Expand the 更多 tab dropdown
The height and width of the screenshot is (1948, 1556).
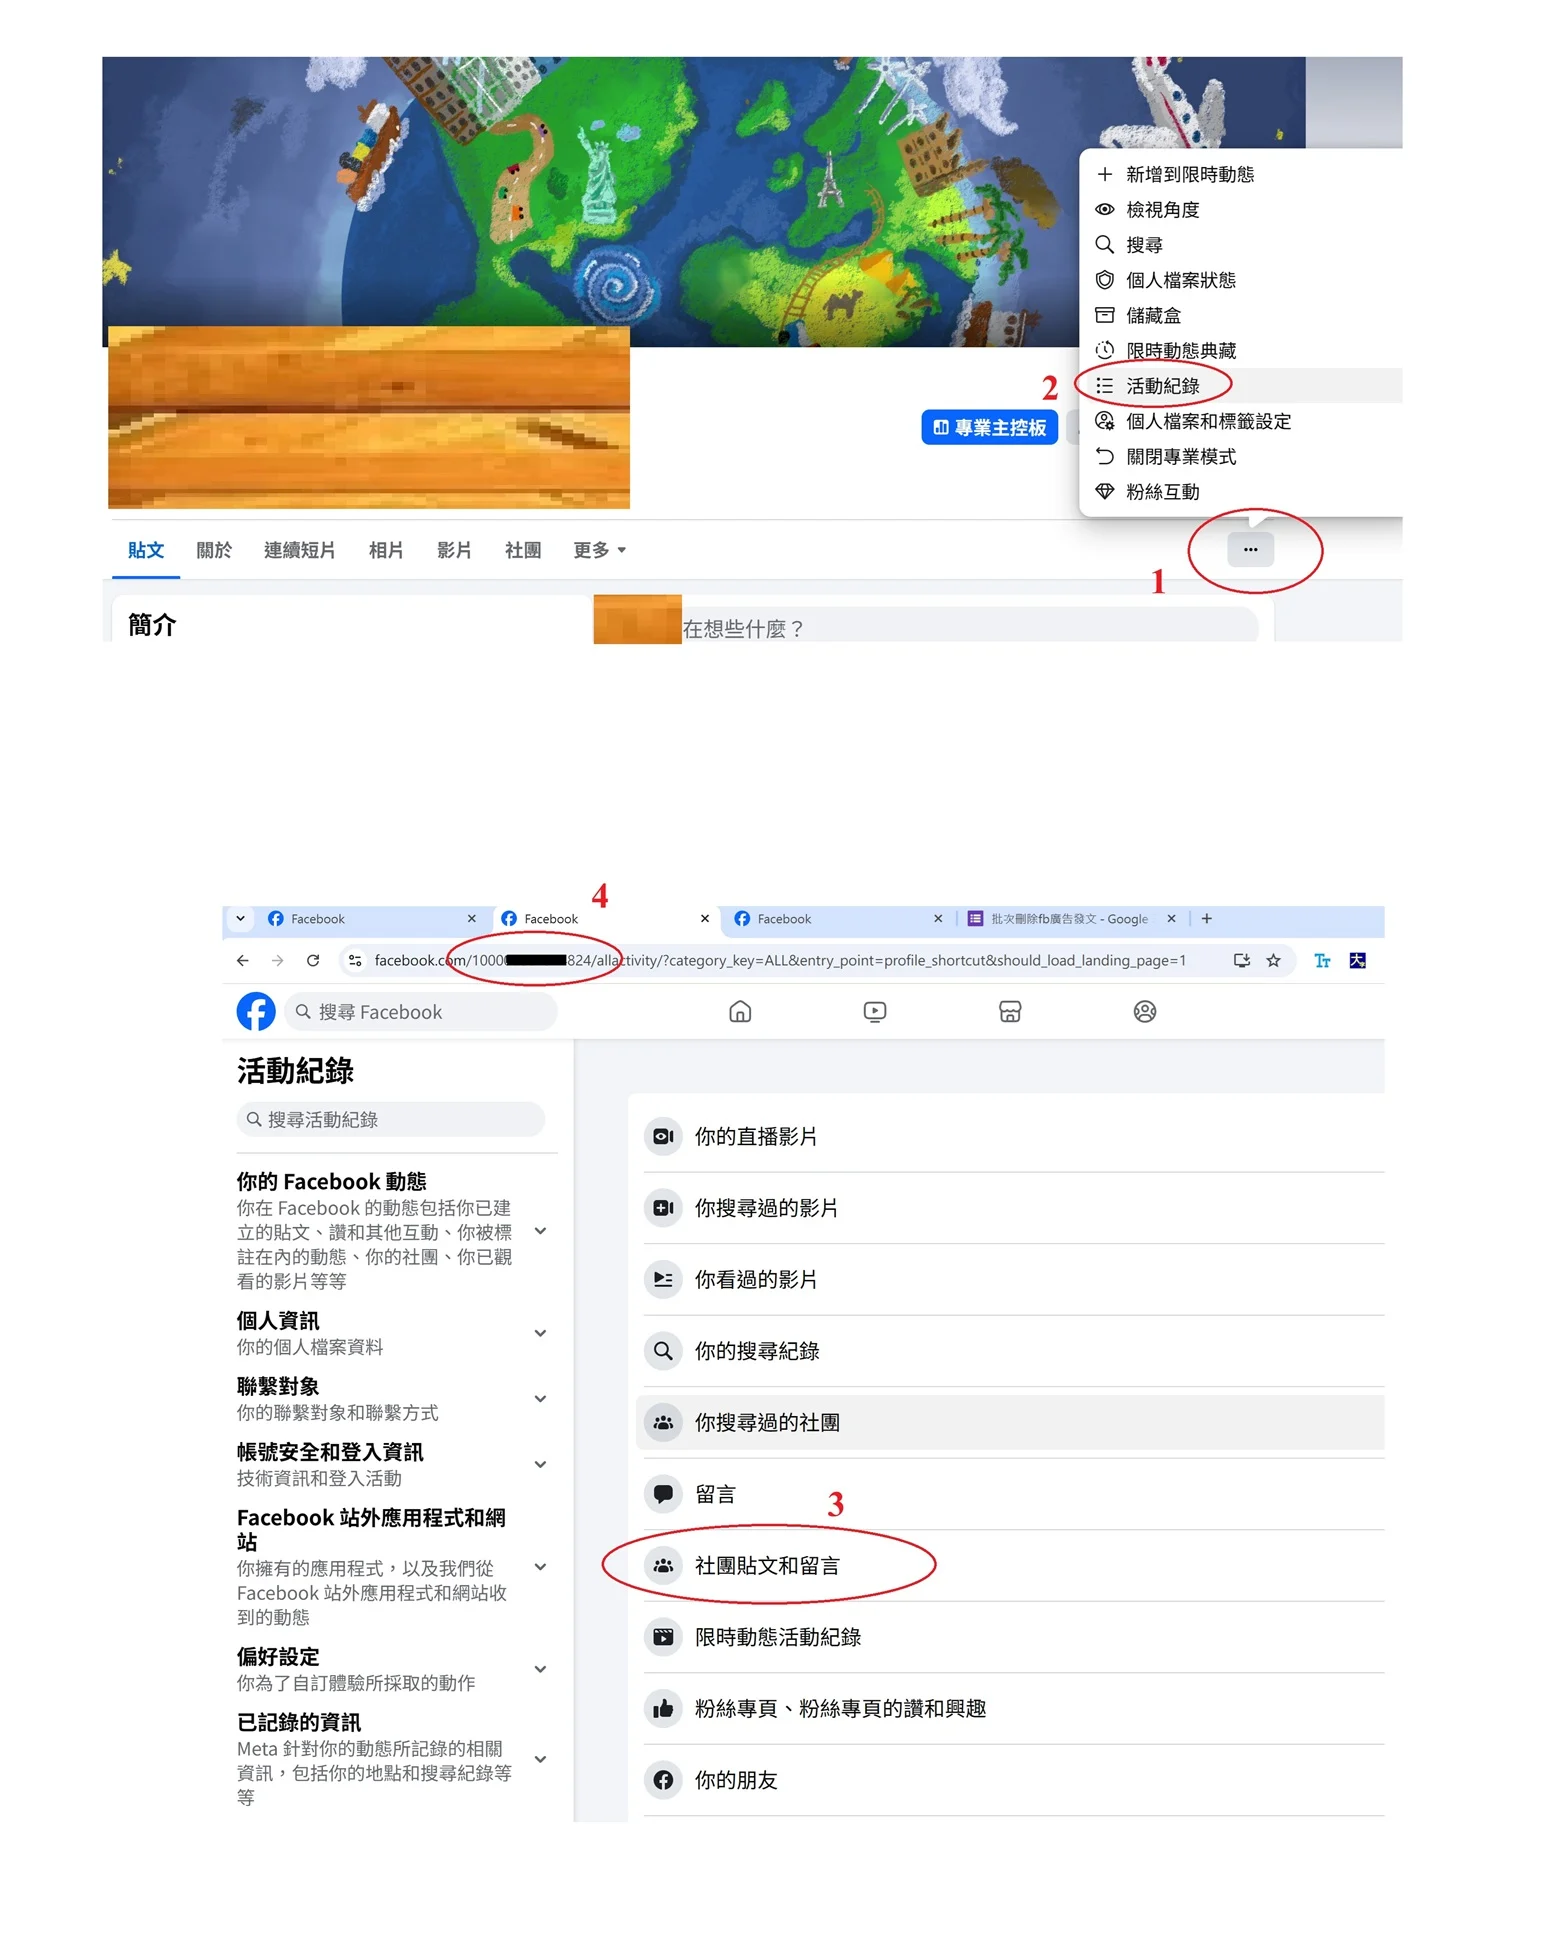click(x=599, y=550)
